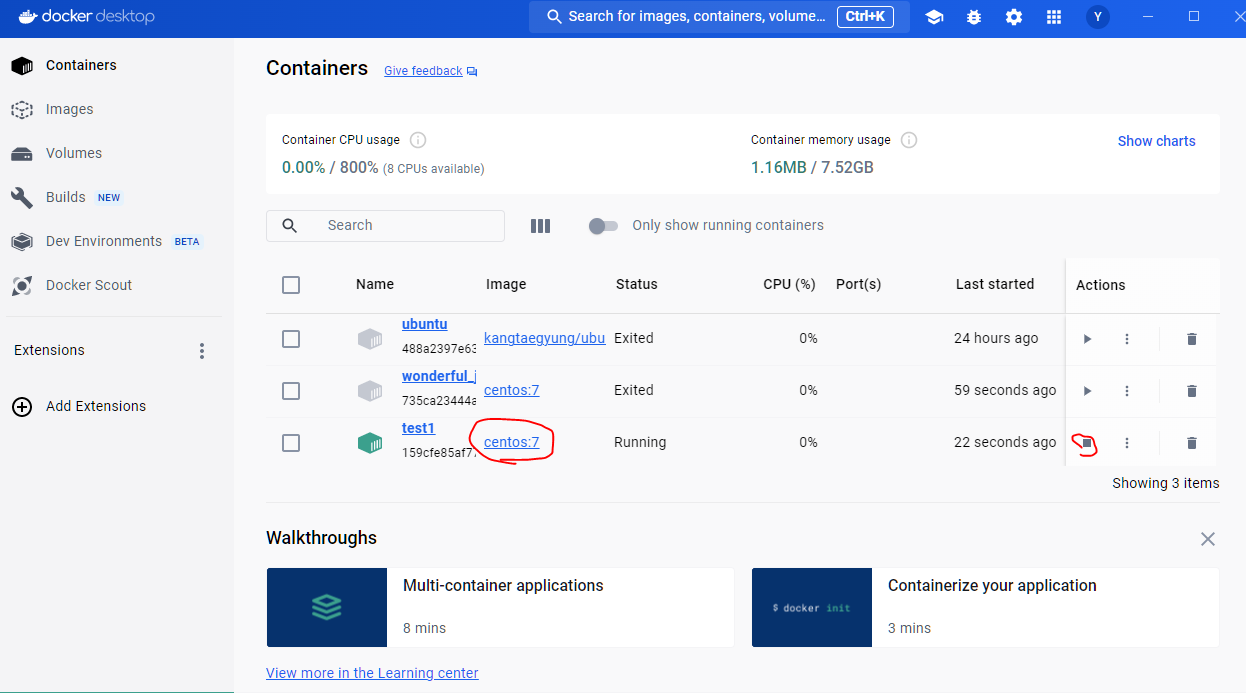Open the Troubleshoot bug icon
Image resolution: width=1246 pixels, height=693 pixels.
point(974,17)
